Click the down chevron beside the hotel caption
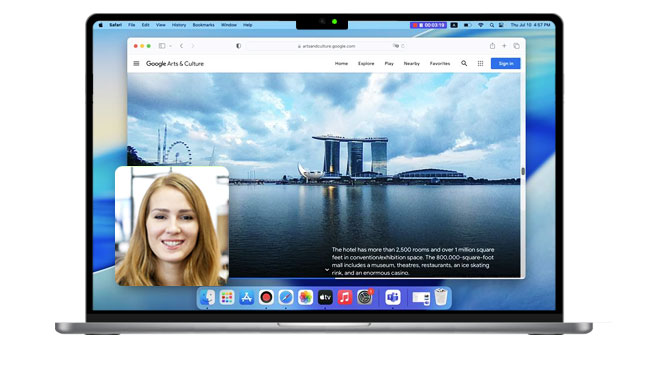Screen dimensions: 645x370 (x=327, y=270)
